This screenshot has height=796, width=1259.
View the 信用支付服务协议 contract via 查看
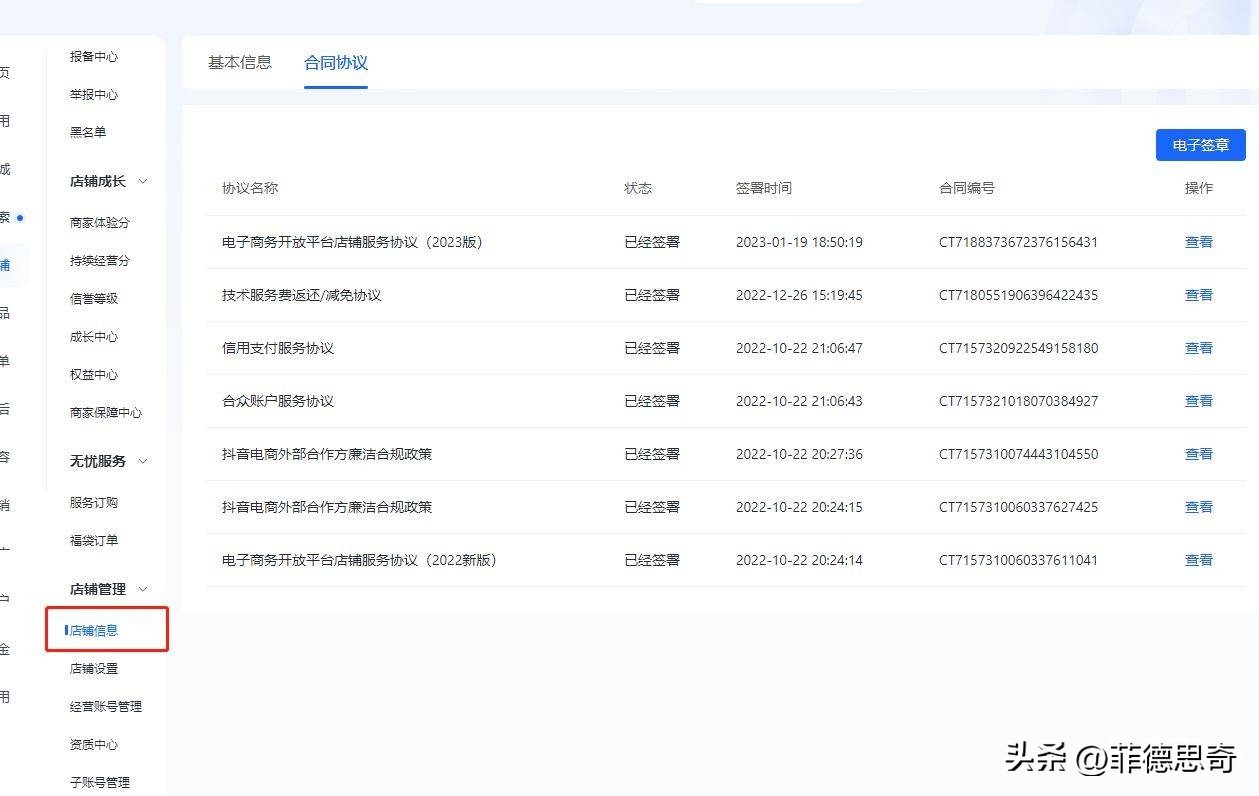pos(1198,348)
